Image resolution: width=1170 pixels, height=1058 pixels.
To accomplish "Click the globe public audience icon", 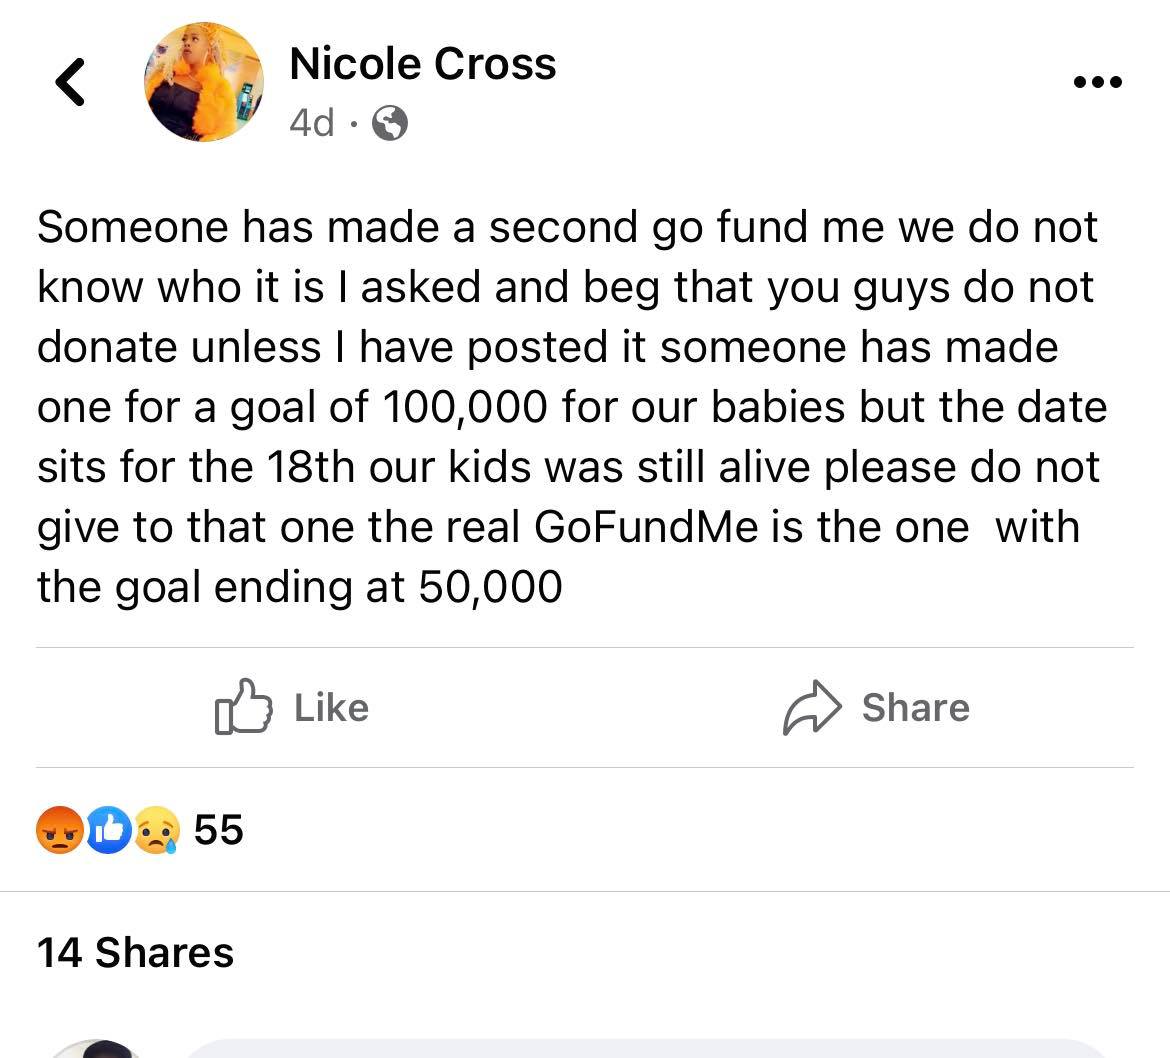I will click(x=390, y=124).
